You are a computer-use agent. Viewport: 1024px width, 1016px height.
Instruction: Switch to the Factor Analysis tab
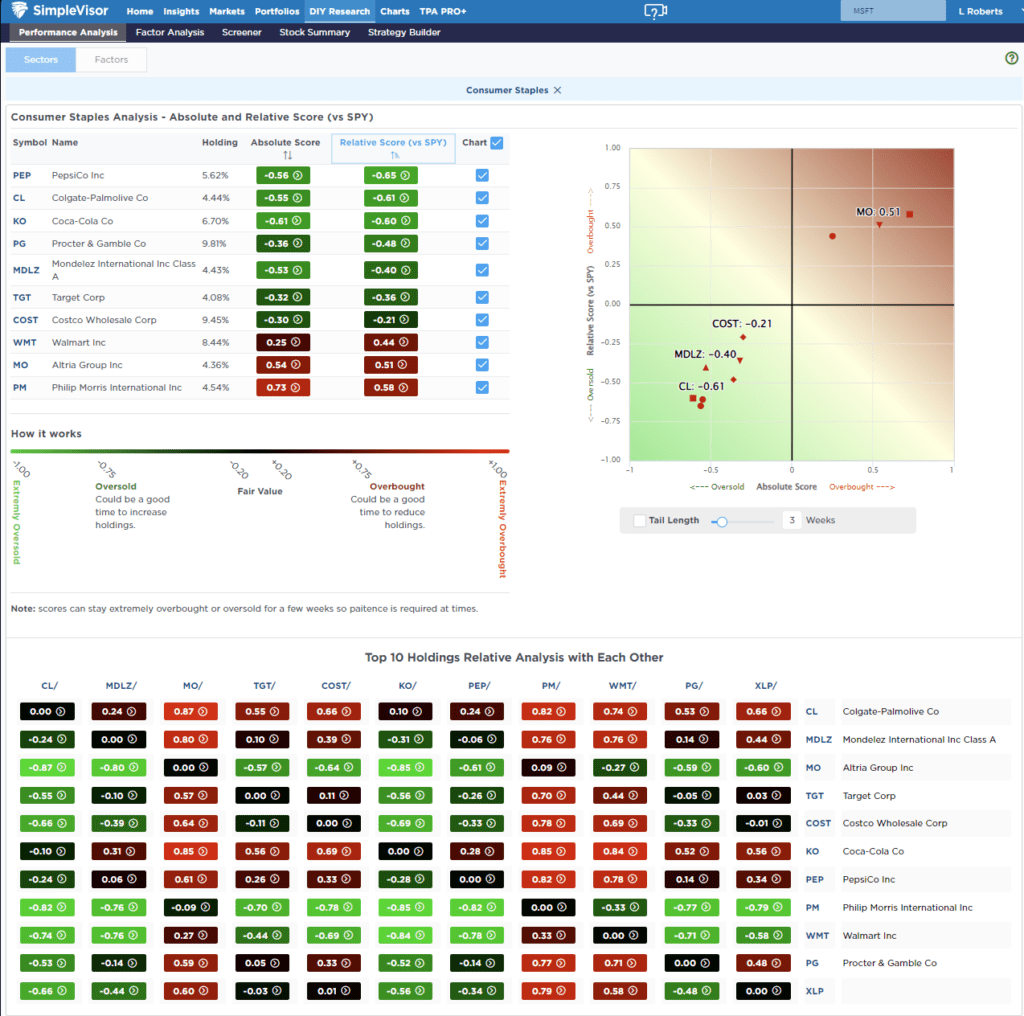click(x=169, y=32)
